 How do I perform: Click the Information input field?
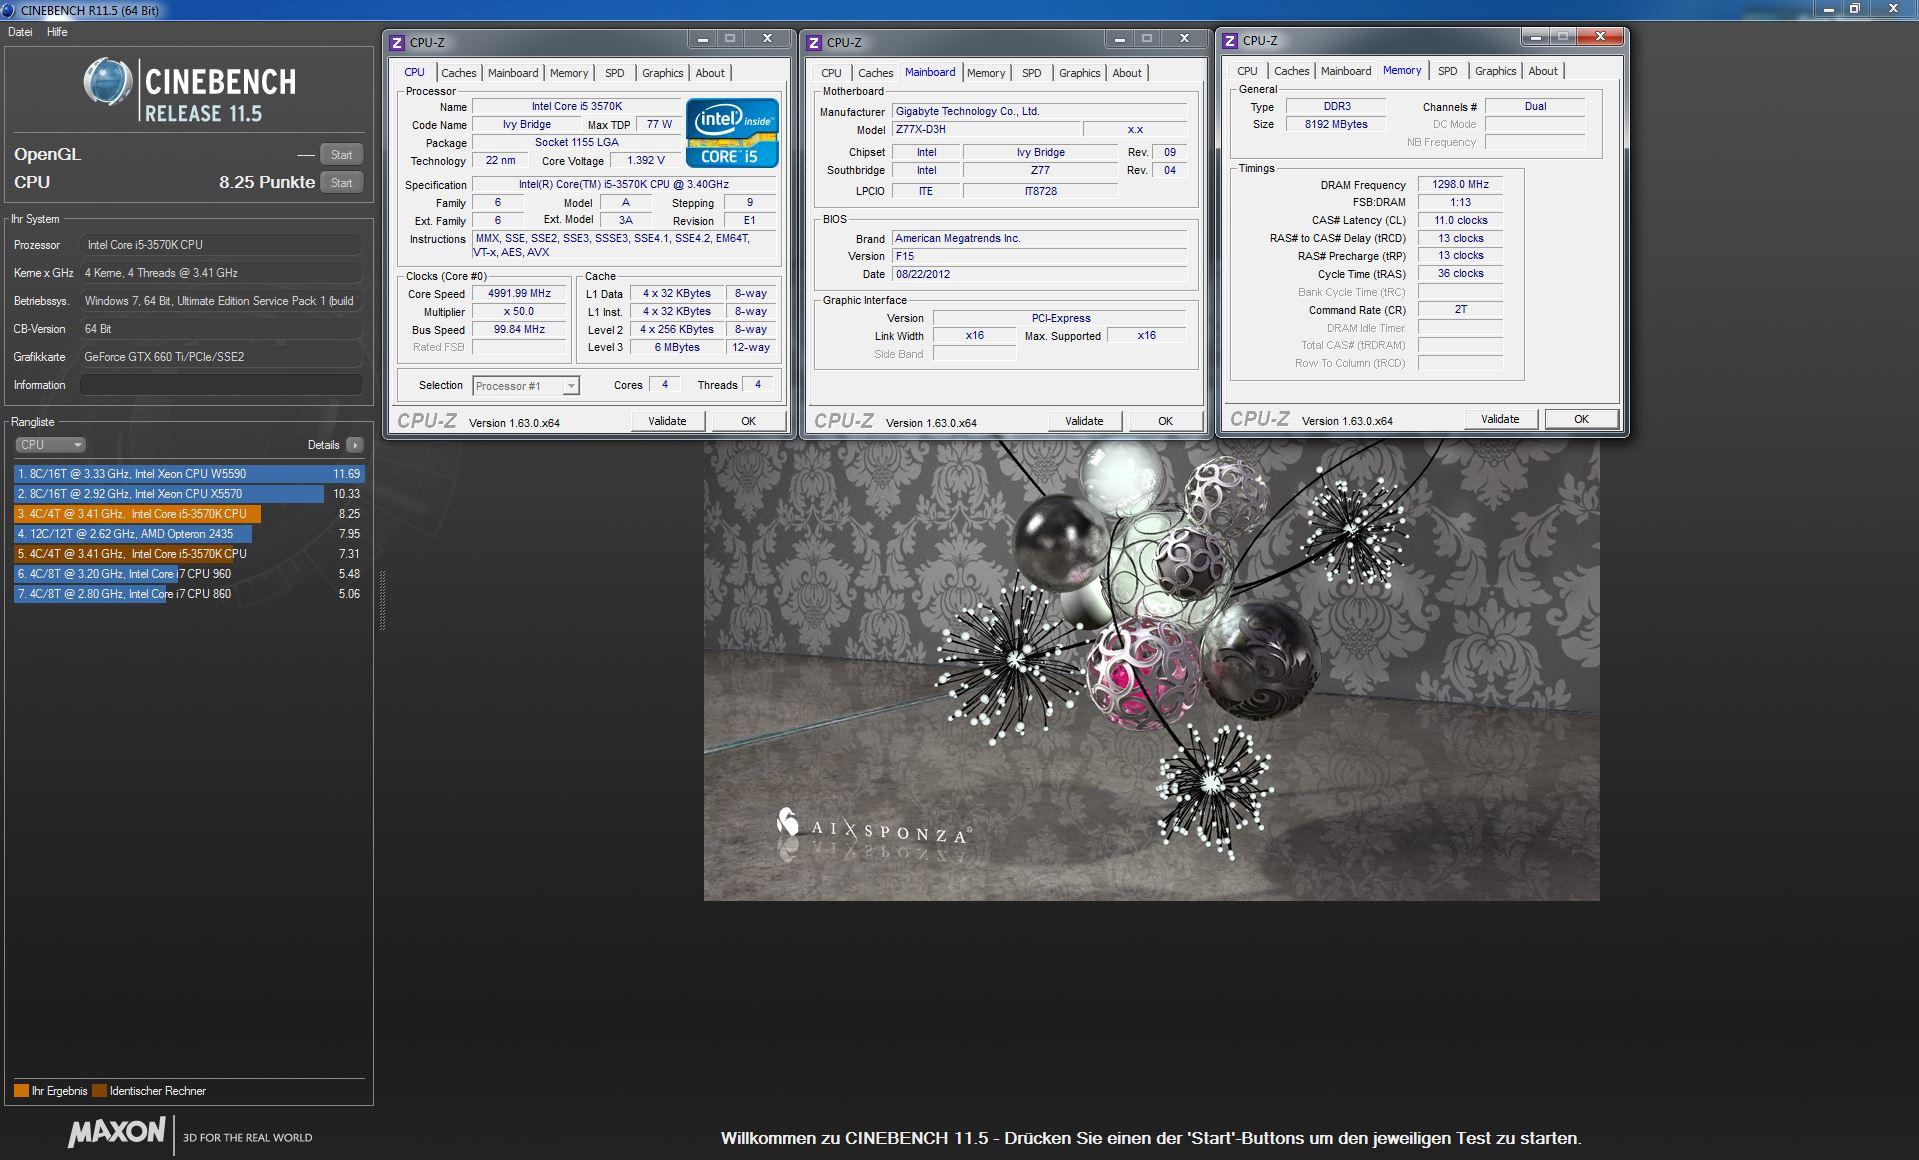coord(221,385)
